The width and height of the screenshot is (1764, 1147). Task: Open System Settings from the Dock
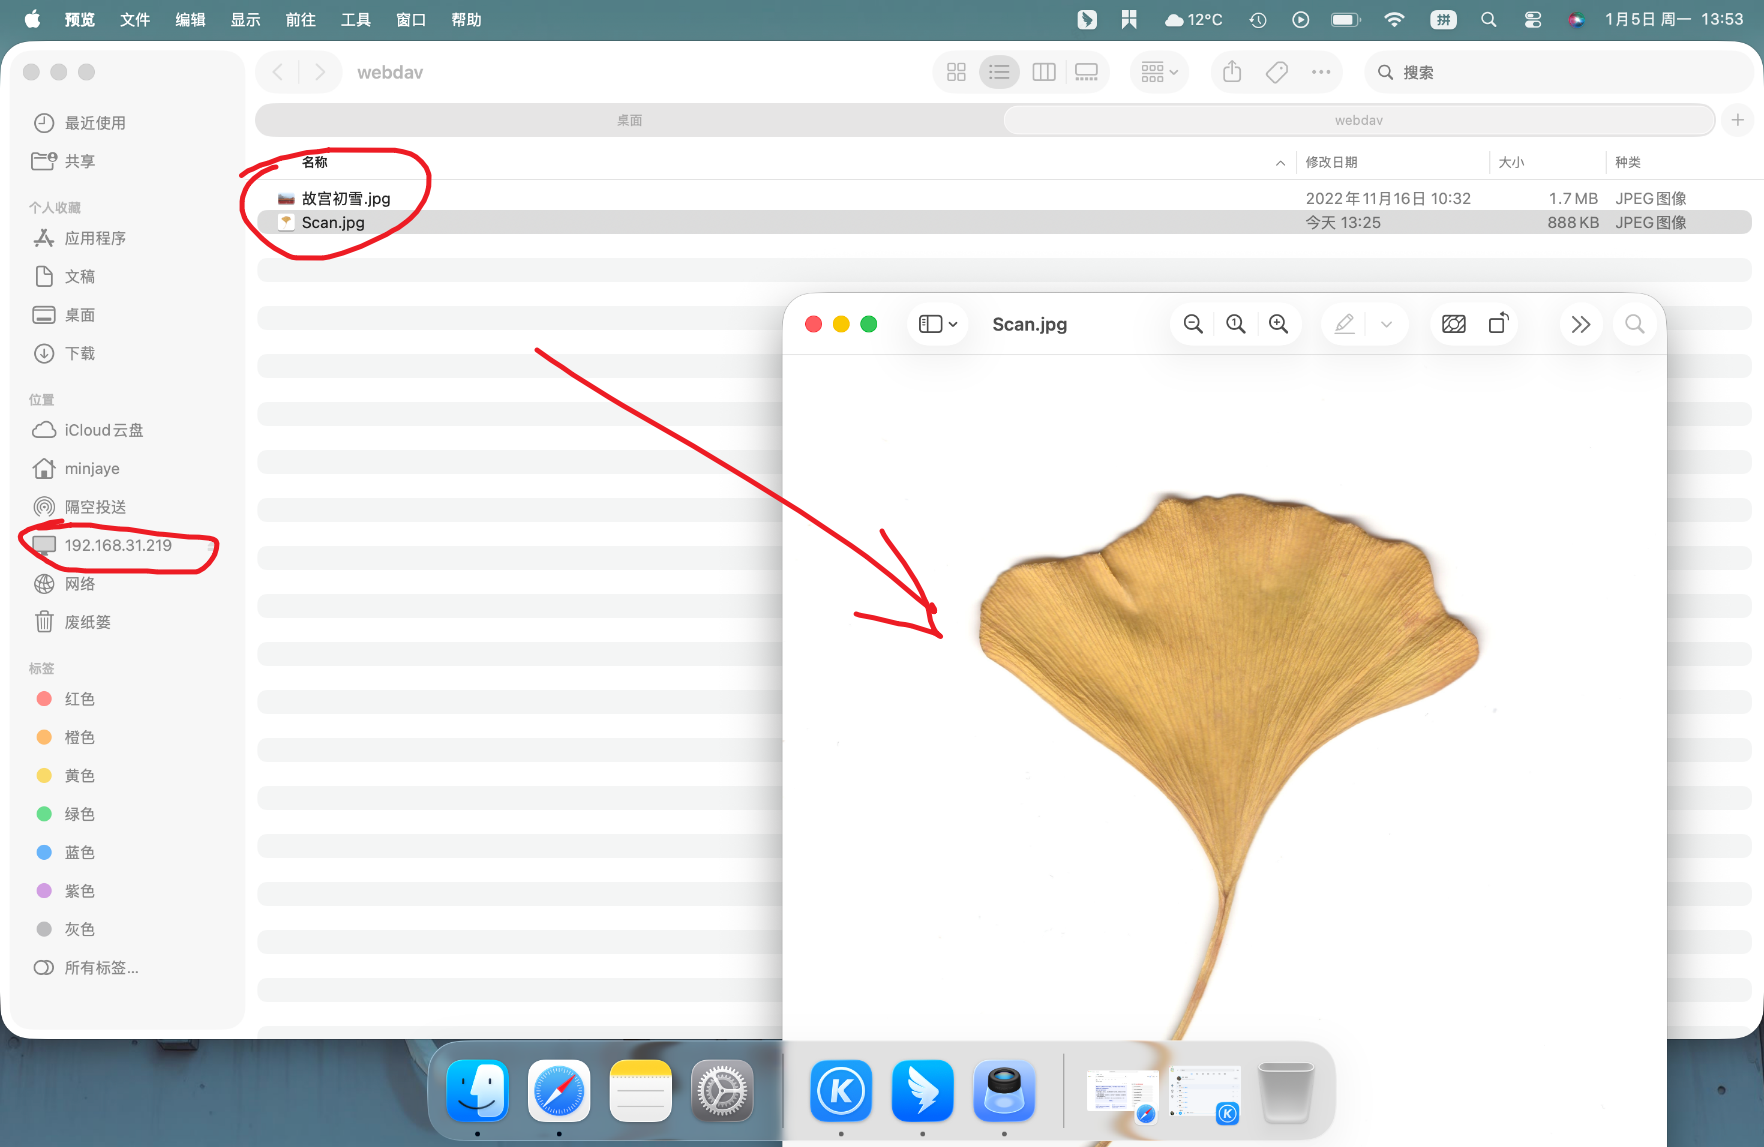tap(722, 1091)
